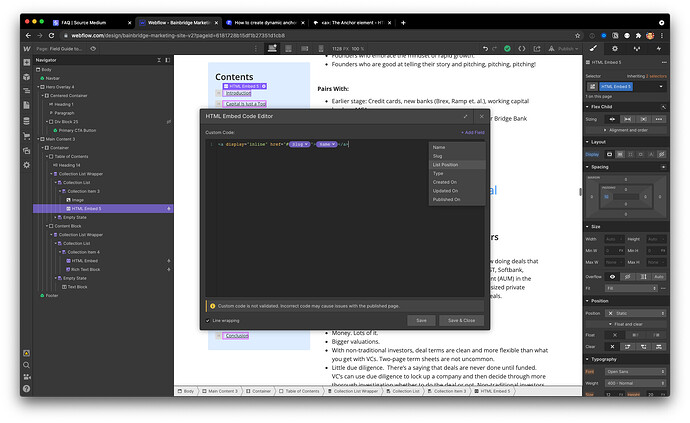Screen dimensions: 690x423
Task: Set display to none
Action: (661, 154)
